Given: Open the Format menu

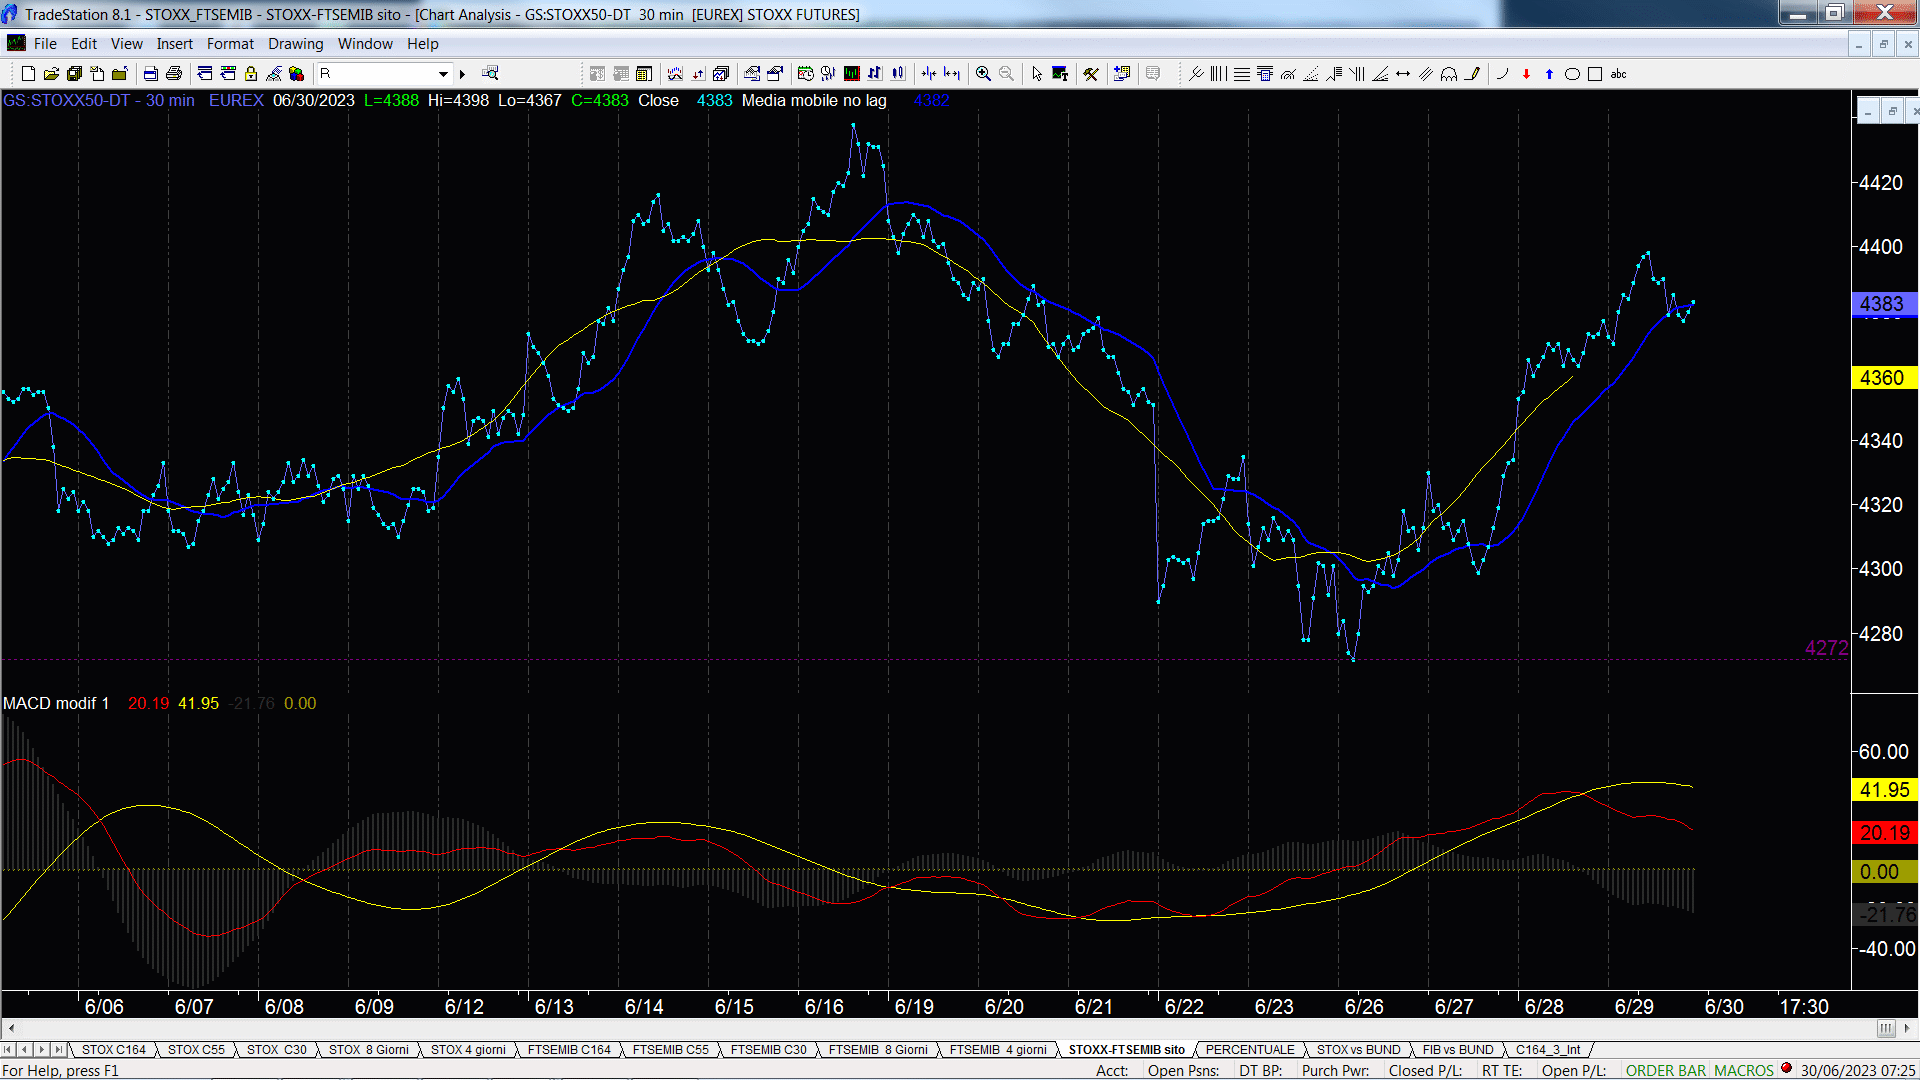Looking at the screenshot, I should [x=230, y=44].
